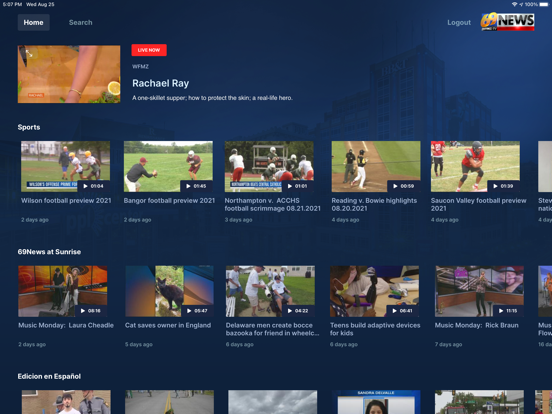Open Teens build adaptive devices title
Viewport: 552px width, 414px height.
tap(375, 329)
